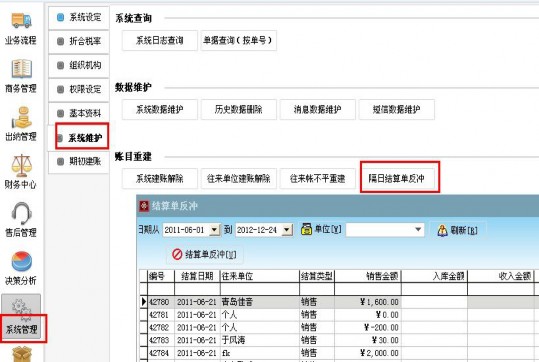Click 系统建账解除 button
Image resolution: width=539 pixels, height=362 pixels.
(160, 178)
